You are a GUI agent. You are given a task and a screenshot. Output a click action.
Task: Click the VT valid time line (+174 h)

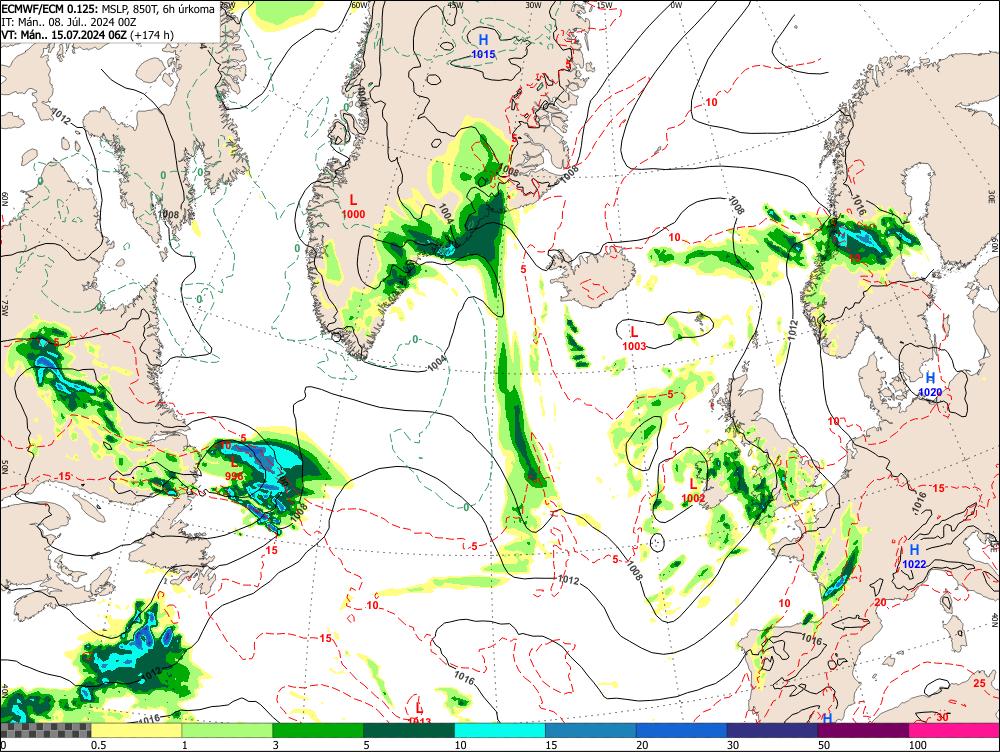(x=87, y=35)
